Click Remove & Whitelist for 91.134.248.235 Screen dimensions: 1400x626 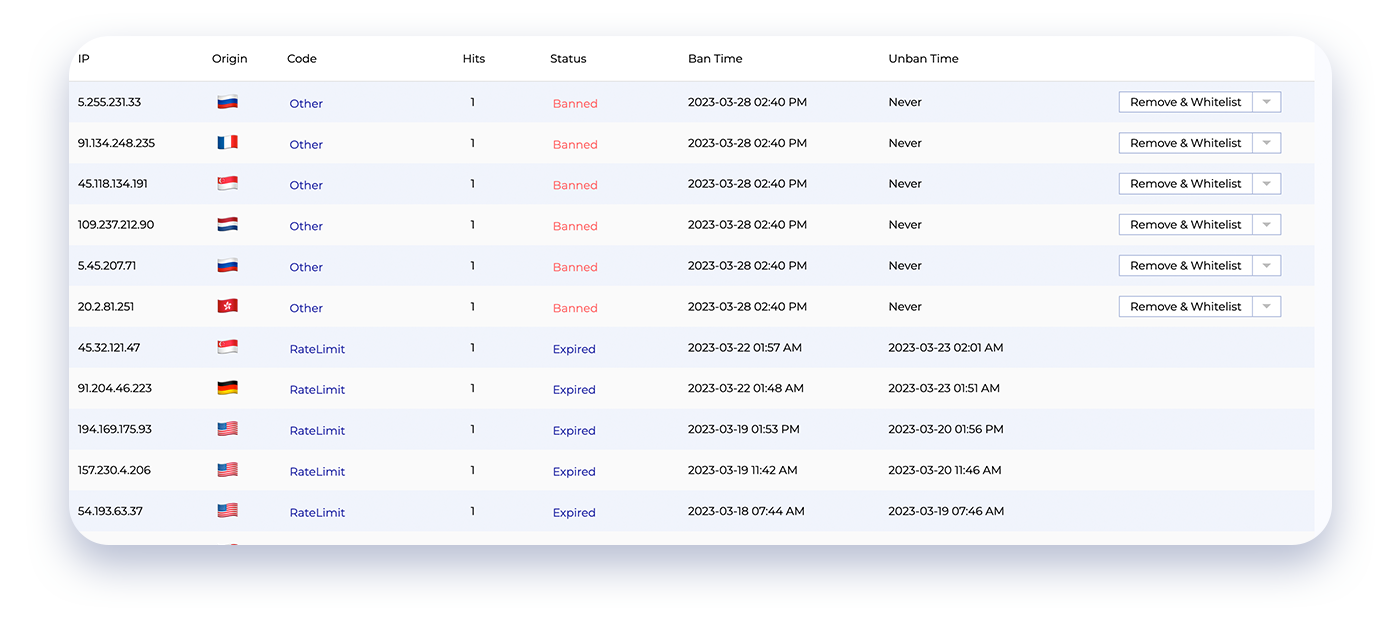(x=1184, y=142)
